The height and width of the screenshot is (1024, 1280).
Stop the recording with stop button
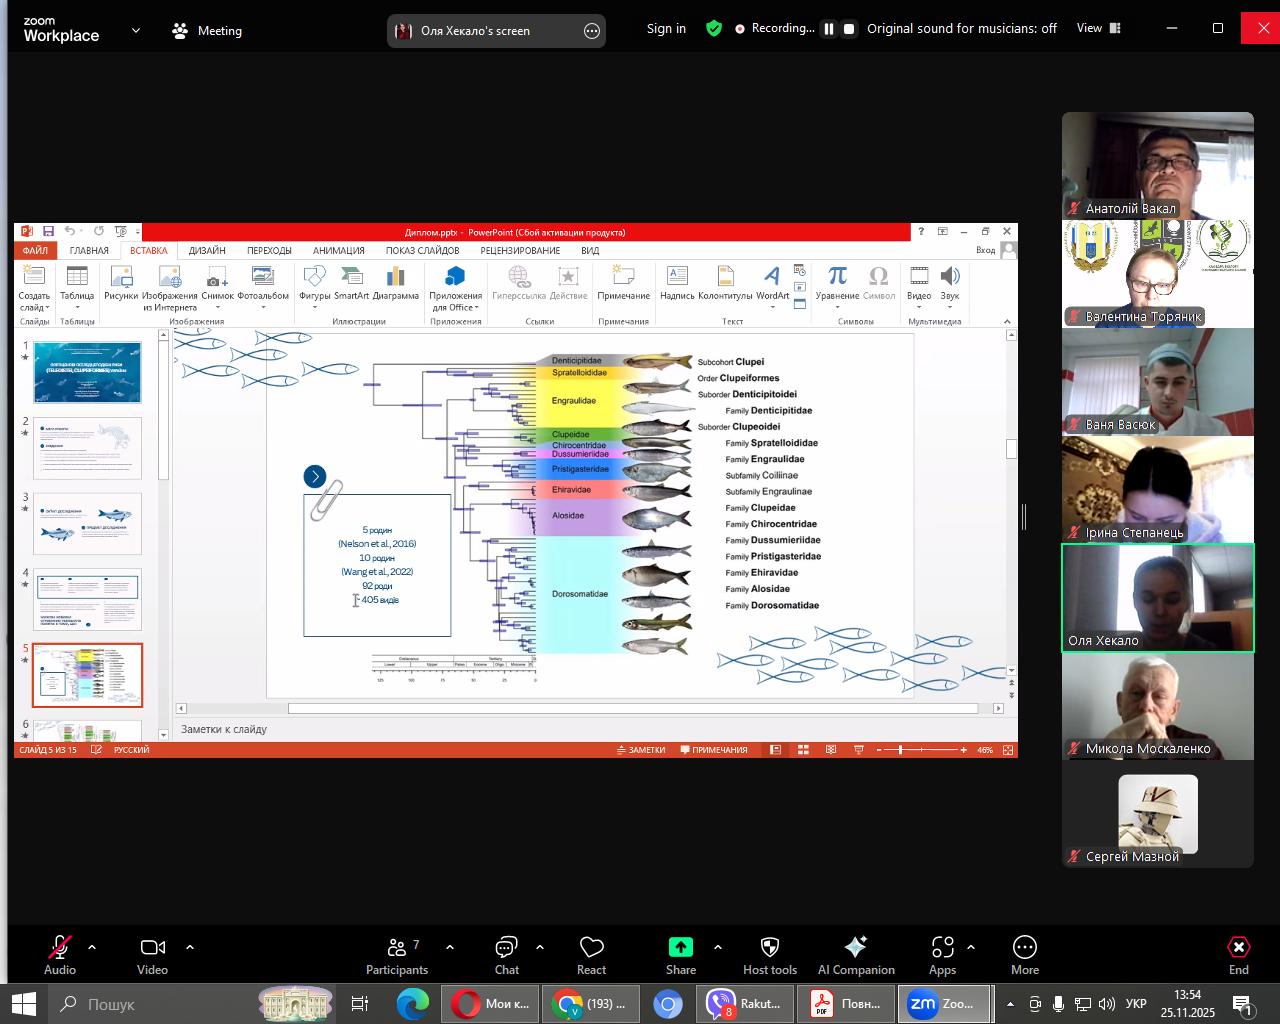point(849,29)
